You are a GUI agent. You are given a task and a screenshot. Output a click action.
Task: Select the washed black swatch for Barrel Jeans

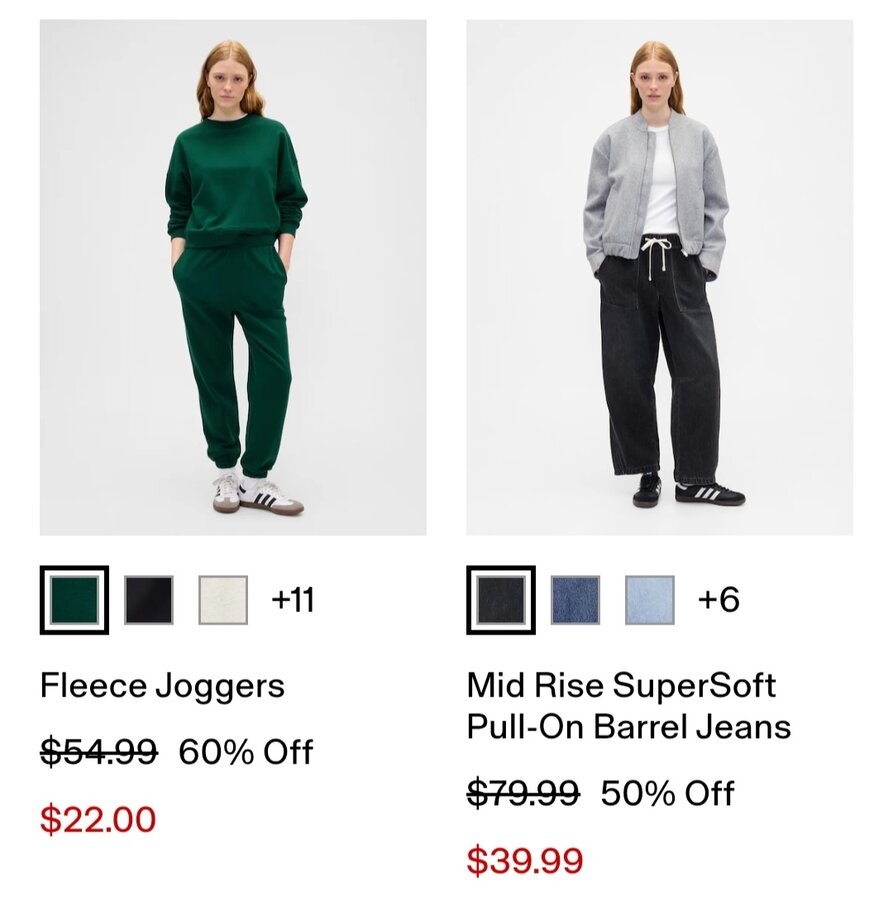pyautogui.click(x=500, y=600)
